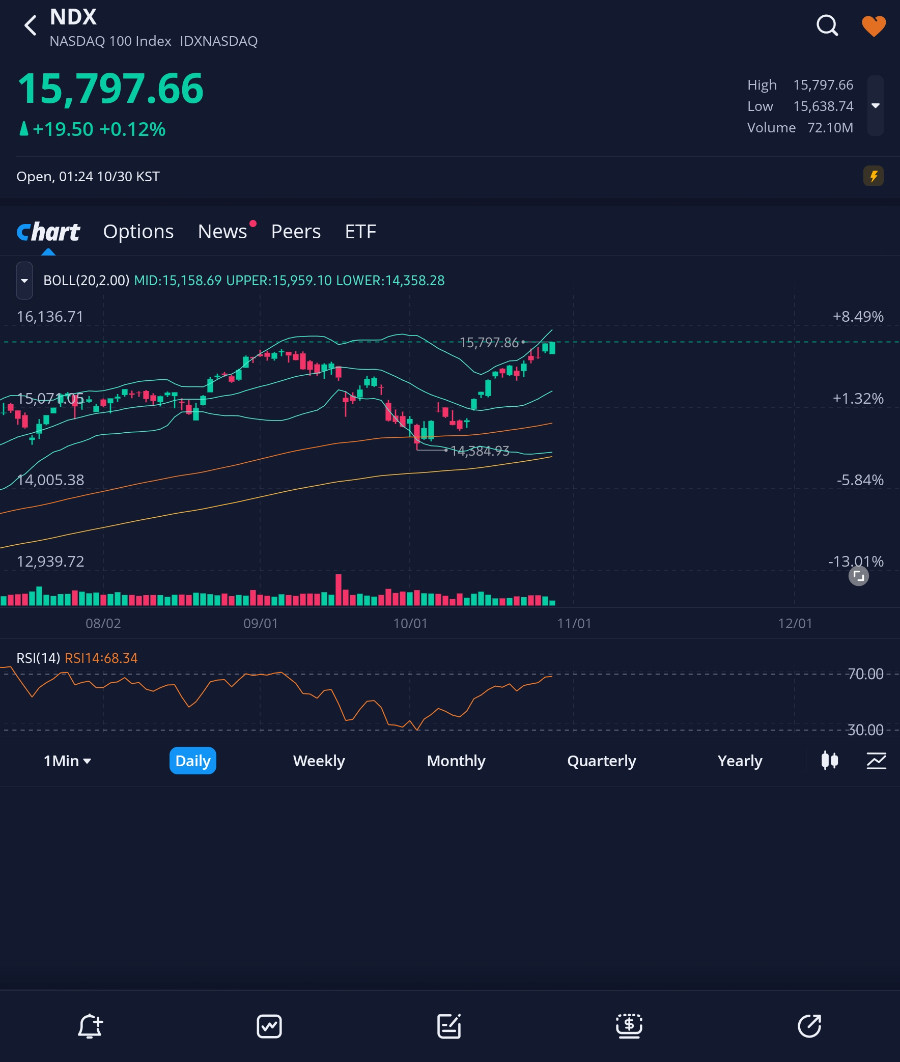Click the Volume 72.10M stat

[800, 127]
